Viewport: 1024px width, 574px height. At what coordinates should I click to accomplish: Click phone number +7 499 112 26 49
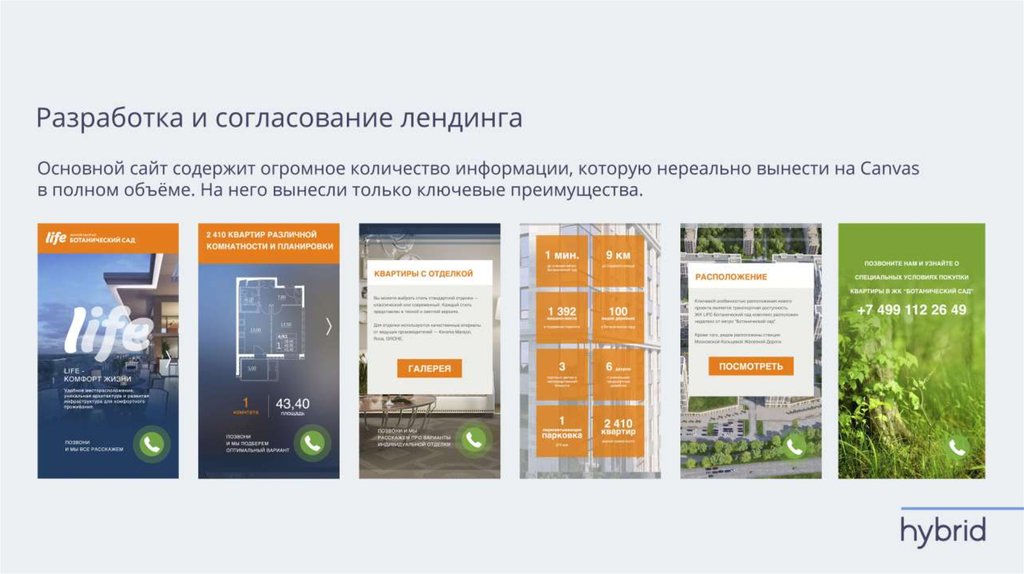912,310
